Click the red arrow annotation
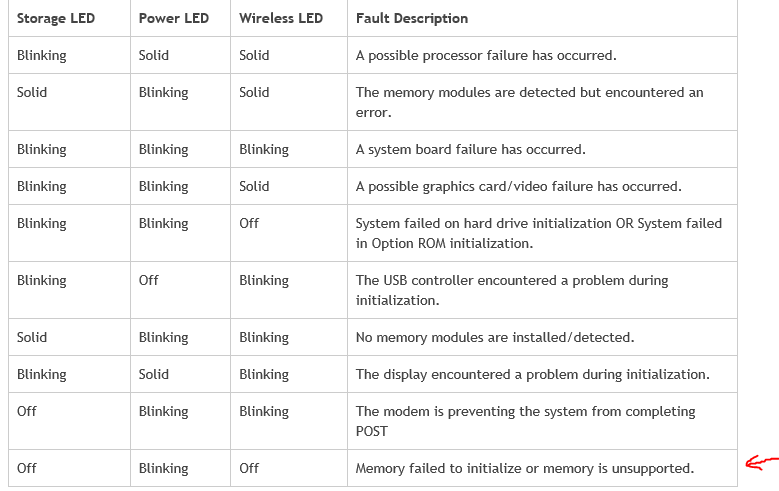The height and width of the screenshot is (491, 779). click(763, 463)
